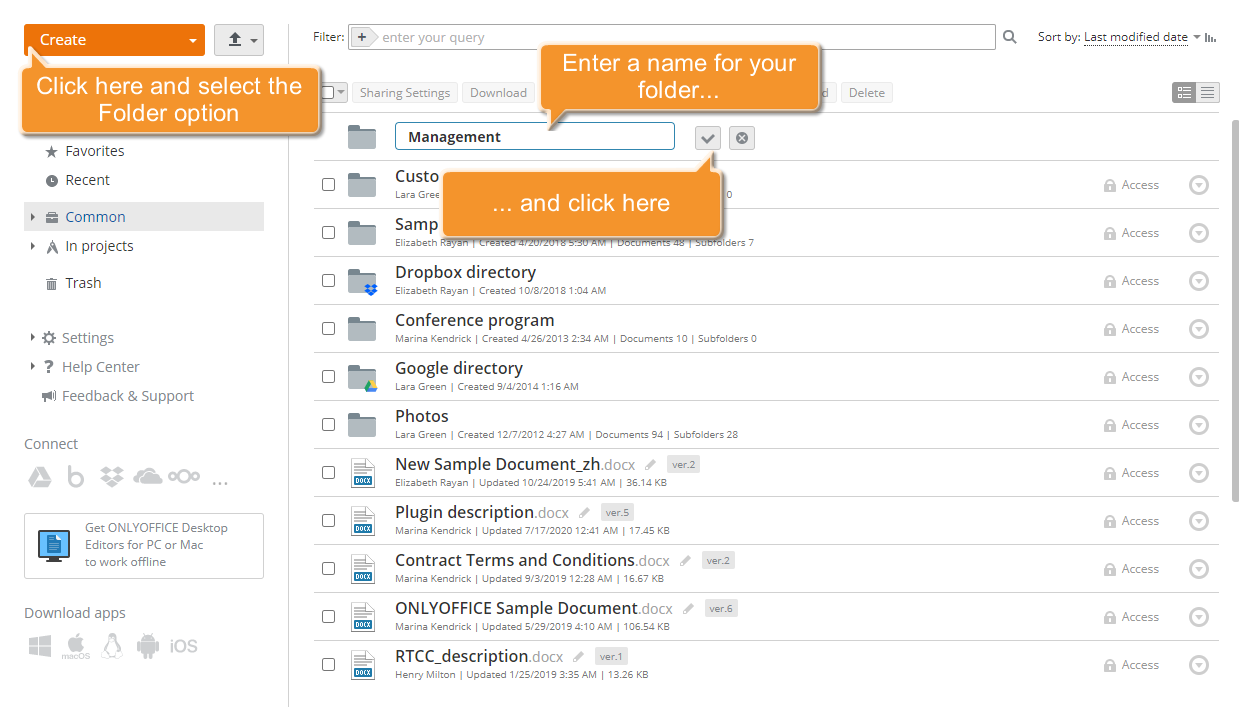The width and height of the screenshot is (1240, 708).
Task: Connect a Dropbox account
Action: pos(111,476)
